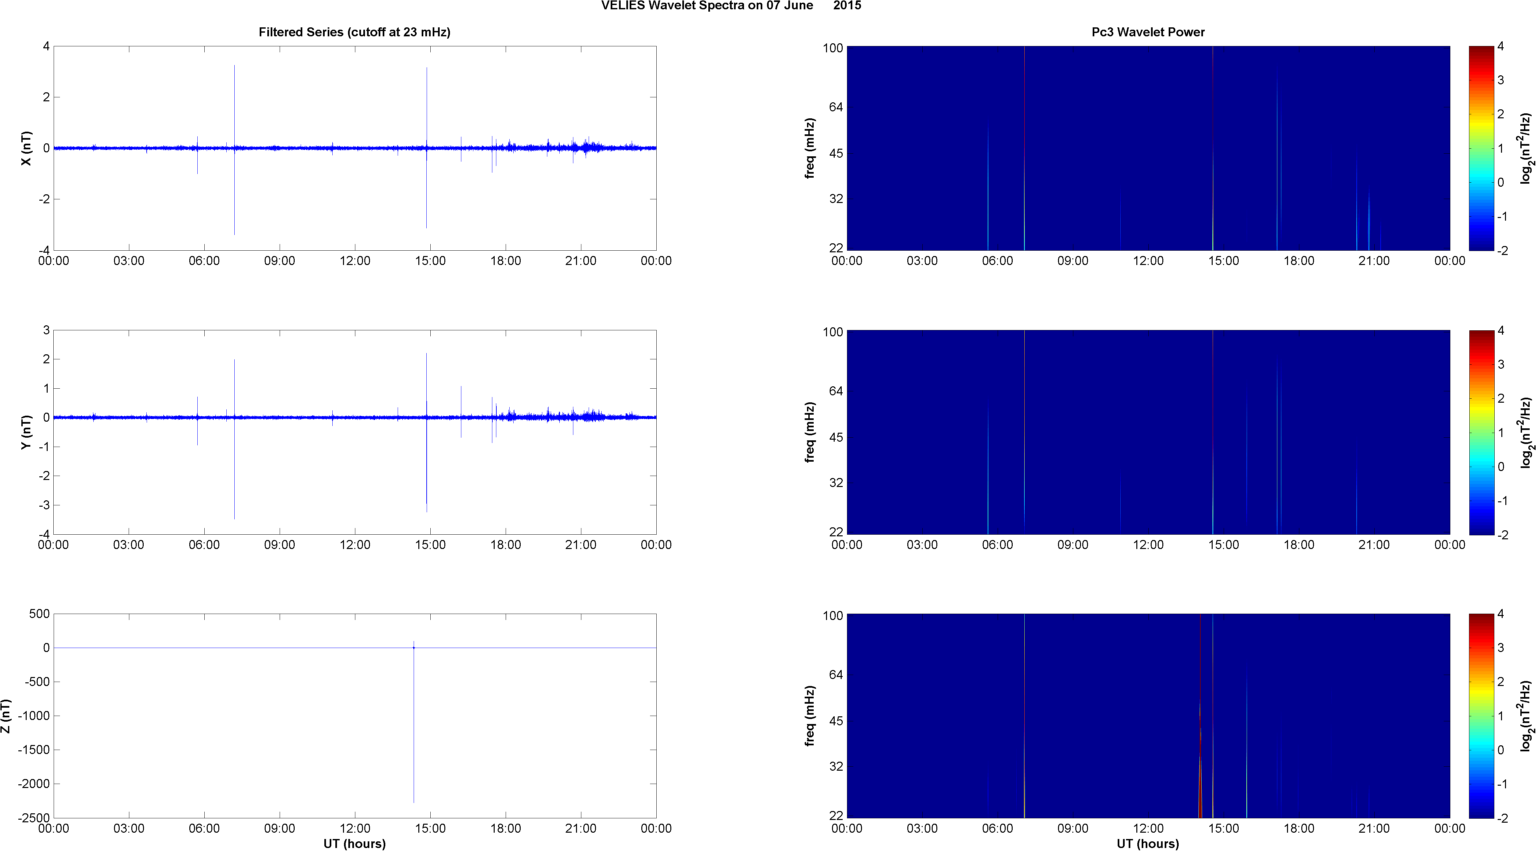
Task: Click the '-2000' tick on the Z axis
Action: pos(33,784)
